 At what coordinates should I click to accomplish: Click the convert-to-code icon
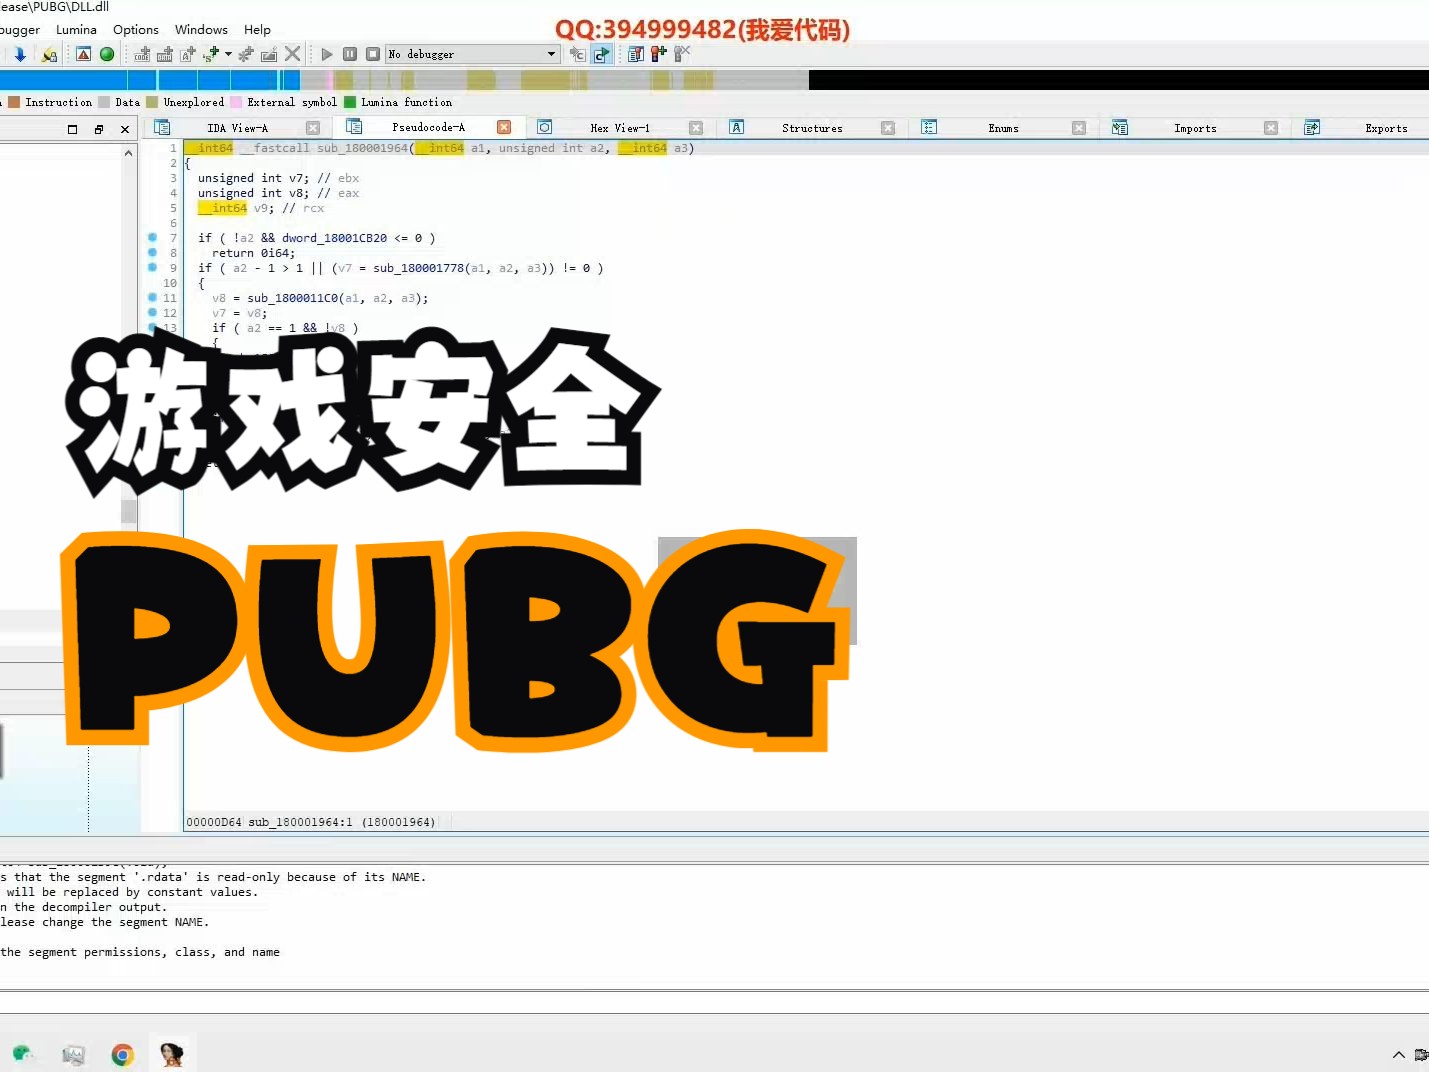pos(142,54)
